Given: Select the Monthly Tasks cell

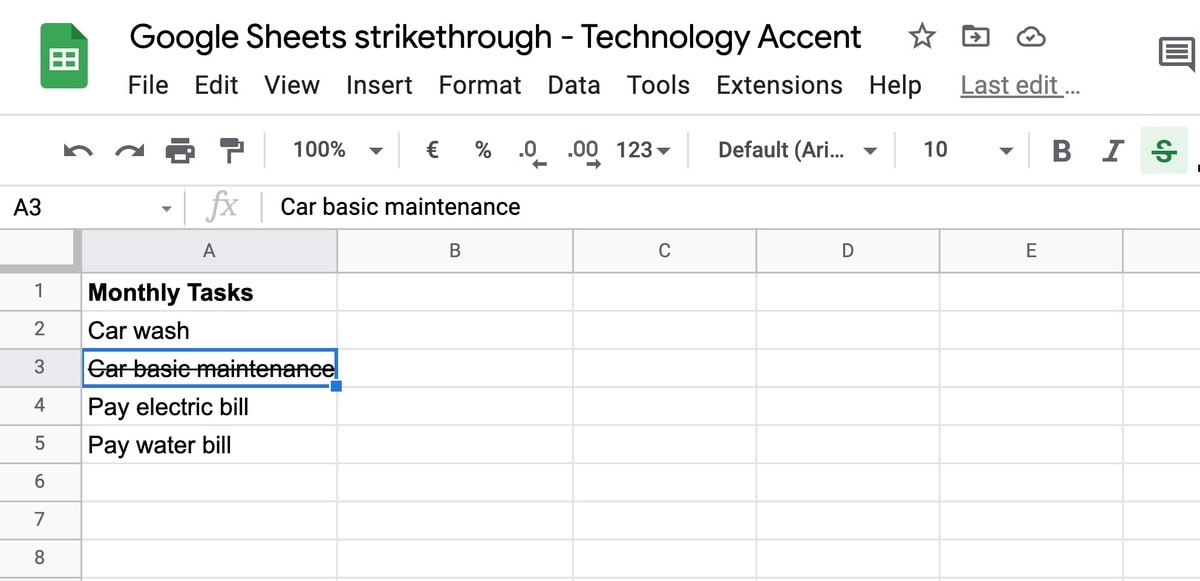Looking at the screenshot, I should click(x=209, y=292).
